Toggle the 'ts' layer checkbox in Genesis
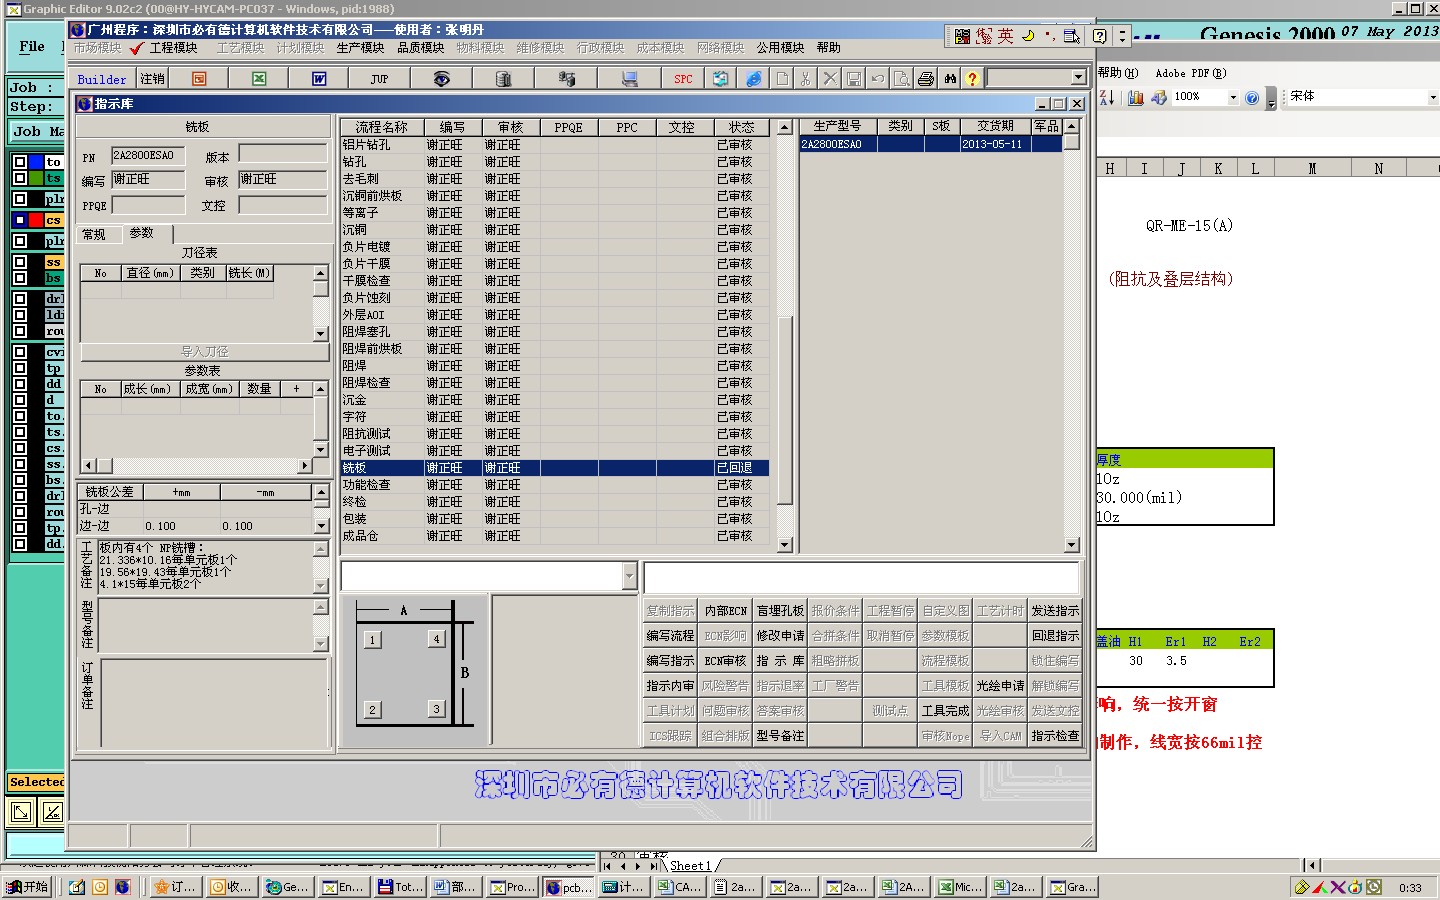The height and width of the screenshot is (900, 1440). tap(20, 178)
